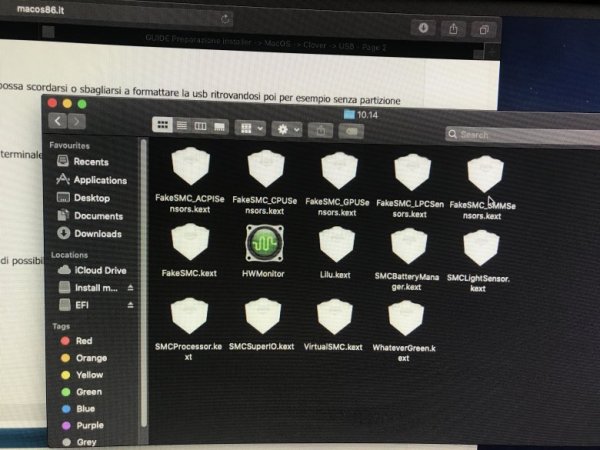Open the group-by arrangement dropdown
The image size is (600, 450).
[x=250, y=128]
